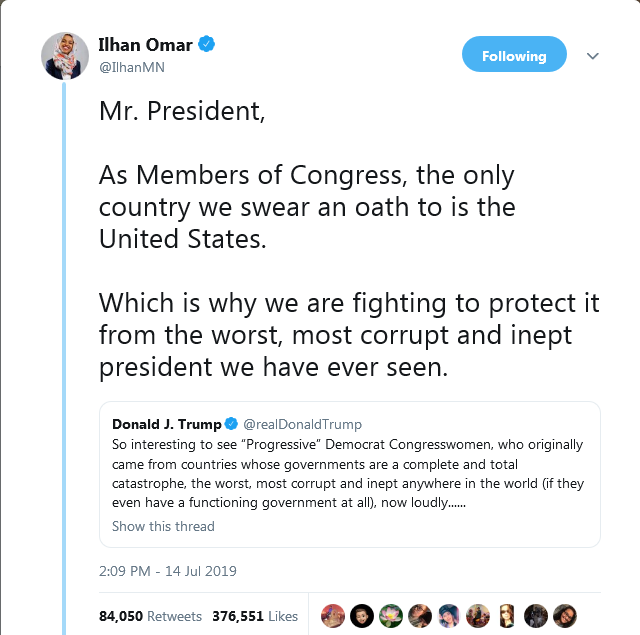Click the first liker avatar in the row
This screenshot has height=635, width=640.
click(333, 616)
